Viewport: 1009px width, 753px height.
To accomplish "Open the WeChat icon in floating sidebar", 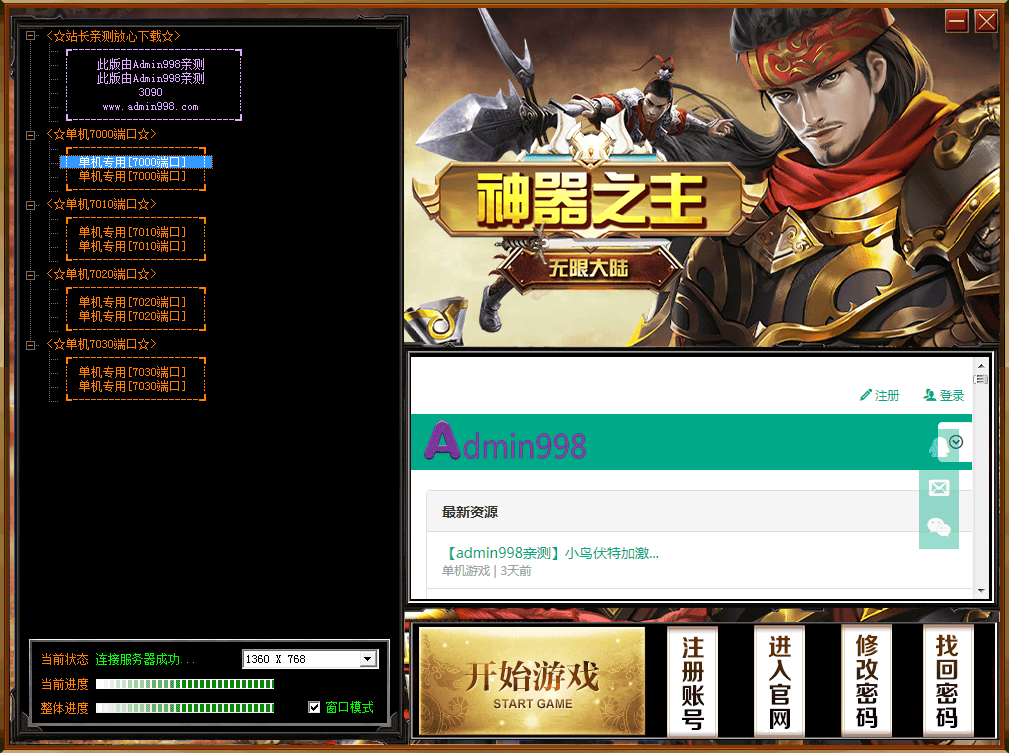I will click(939, 528).
